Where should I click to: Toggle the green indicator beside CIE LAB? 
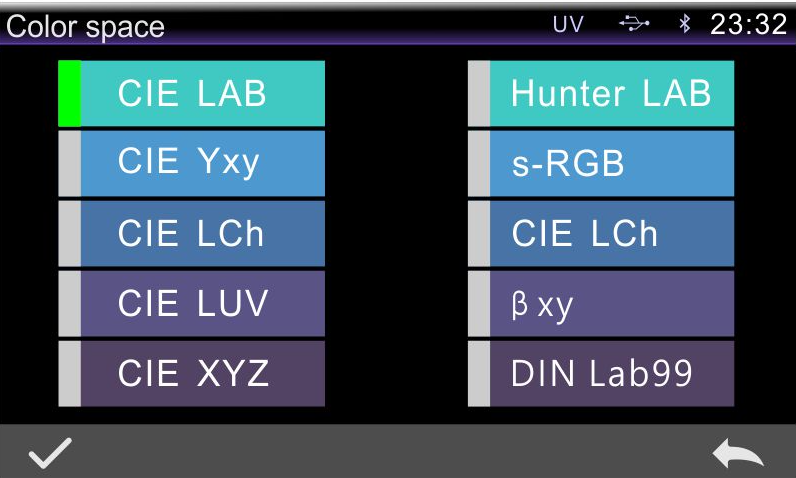pos(69,94)
